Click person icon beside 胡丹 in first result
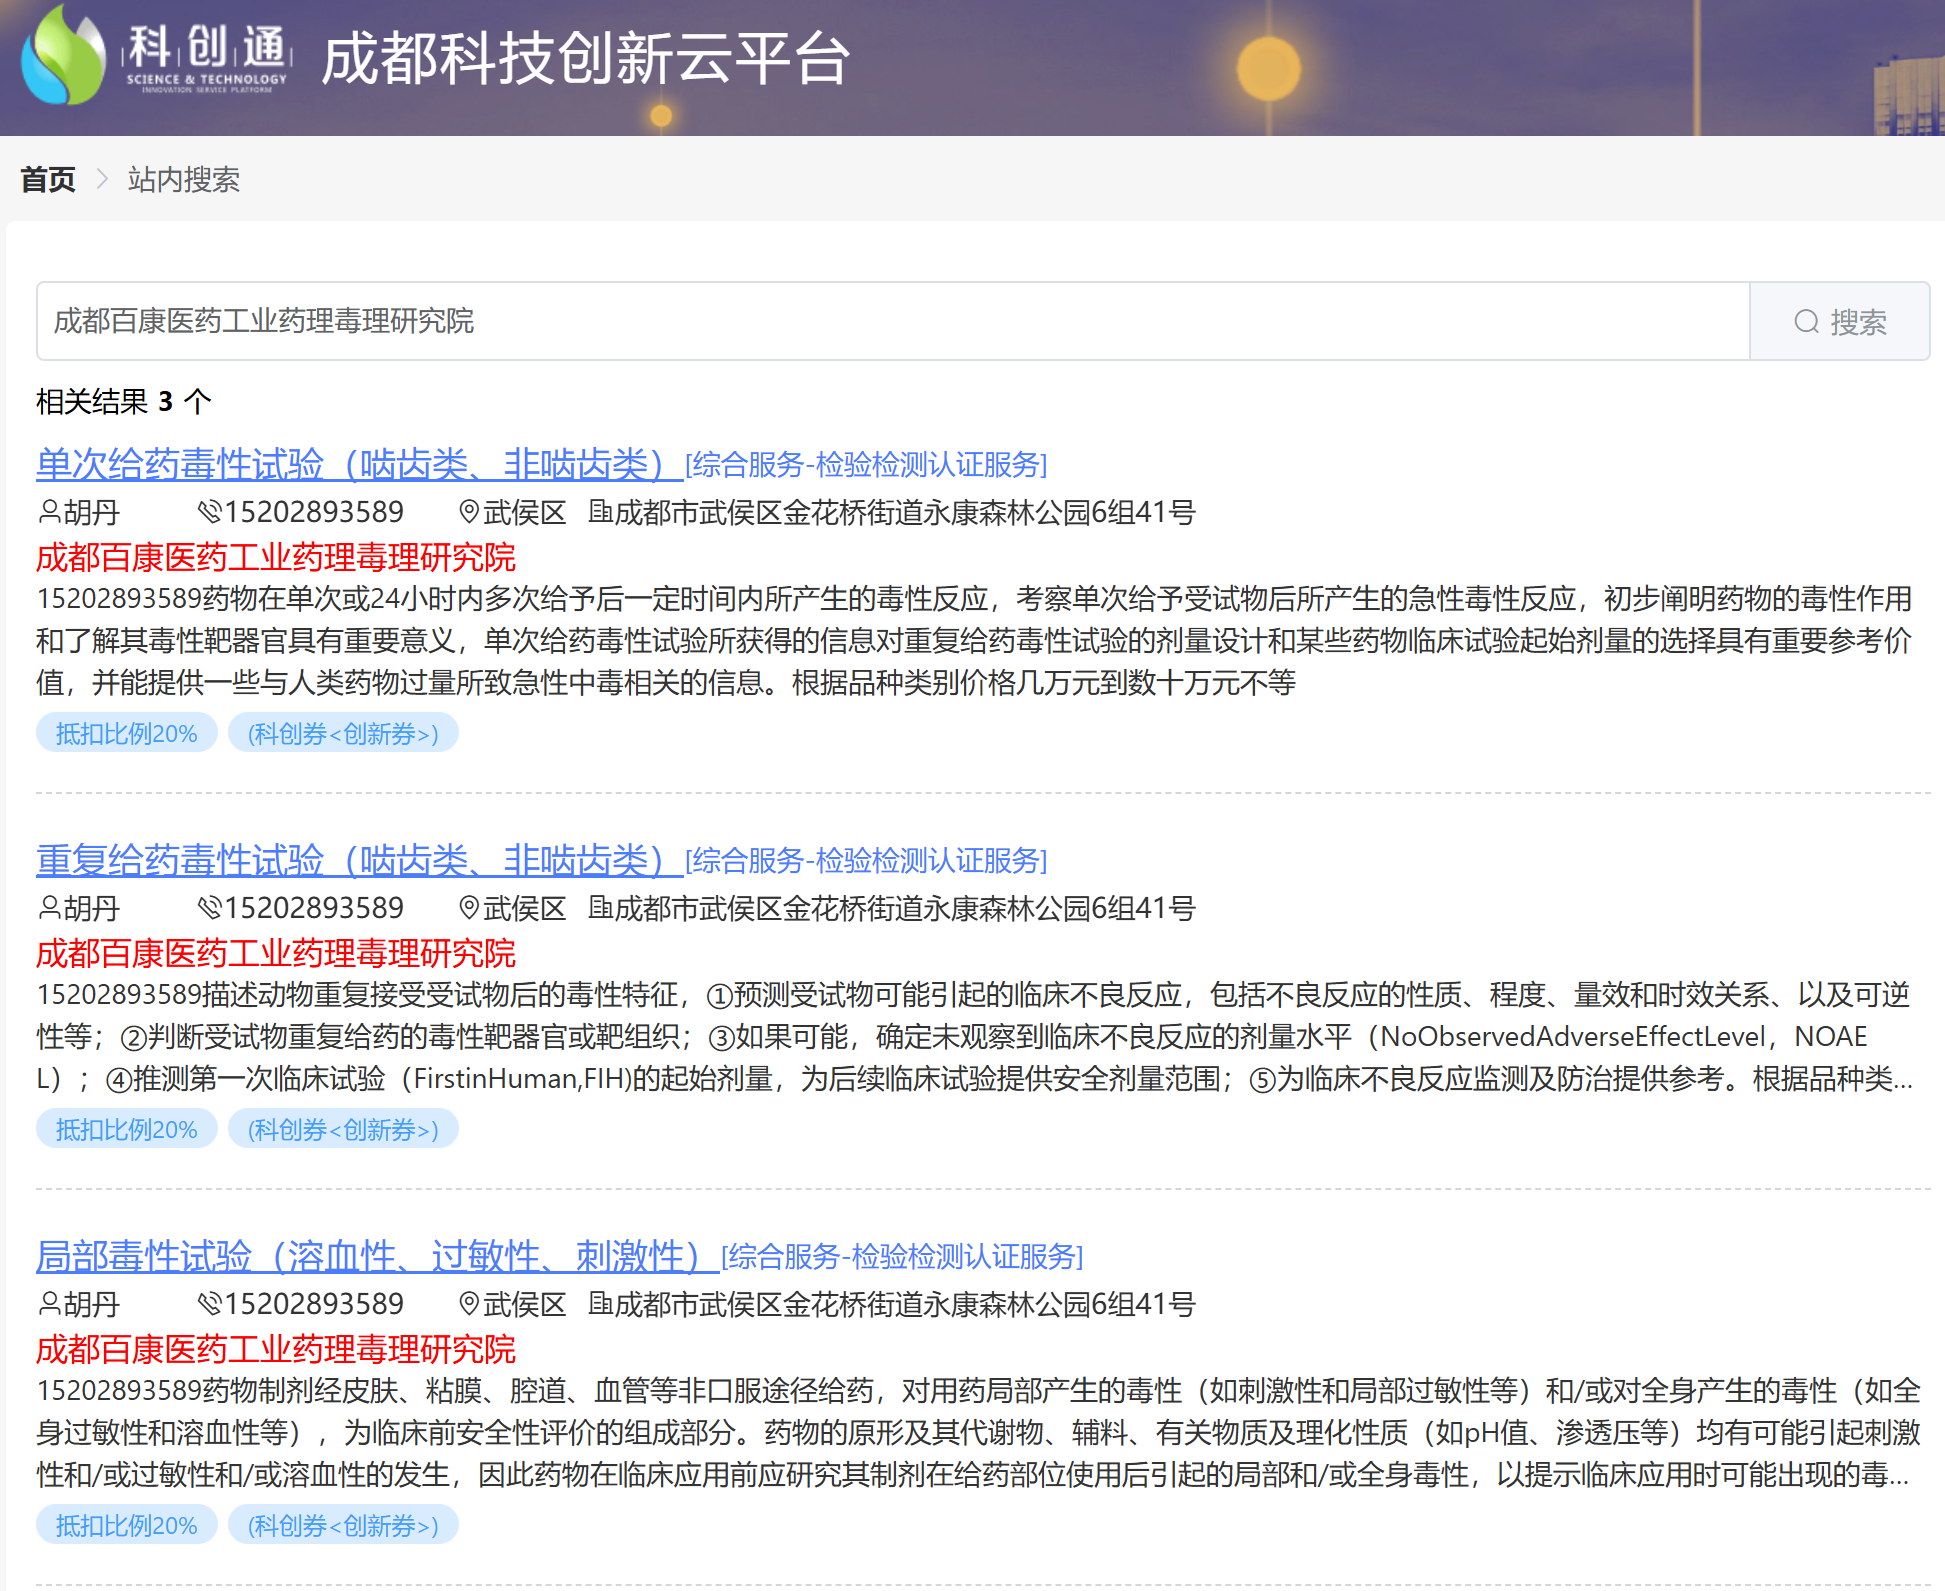 49,512
